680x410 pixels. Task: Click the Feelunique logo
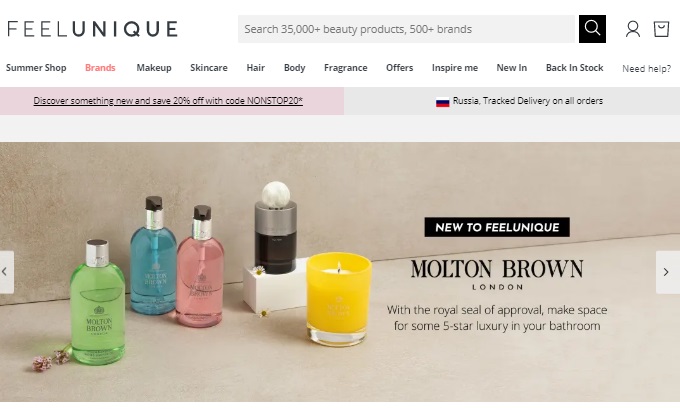coord(92,29)
